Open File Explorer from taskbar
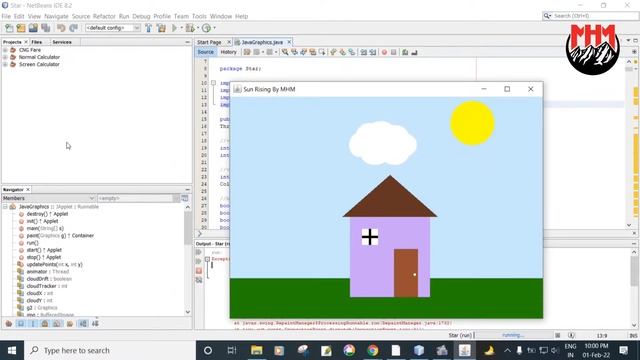Screen dimensions: 640x360 (x=256, y=350)
